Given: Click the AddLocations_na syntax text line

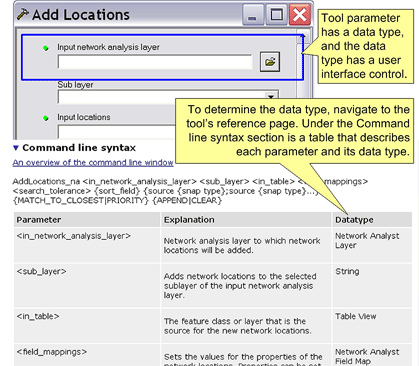Looking at the screenshot, I should tap(190, 181).
